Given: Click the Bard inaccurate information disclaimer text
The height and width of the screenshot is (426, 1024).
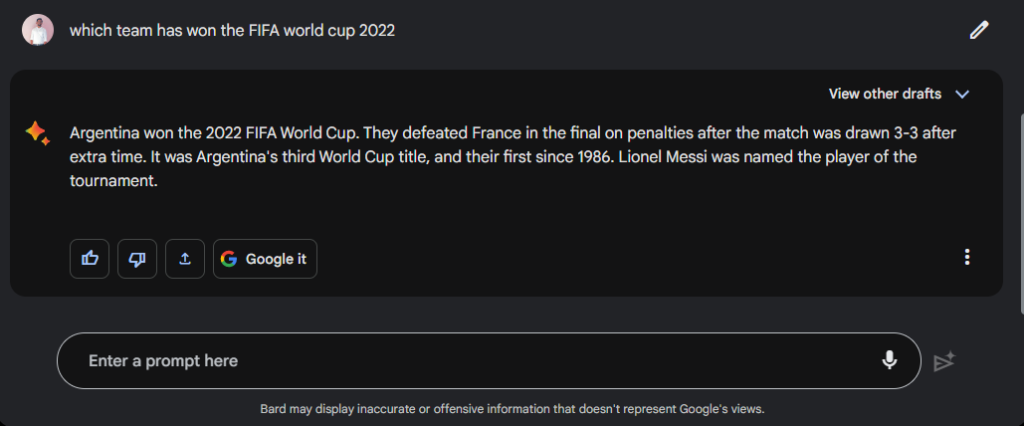Looking at the screenshot, I should pos(512,409).
